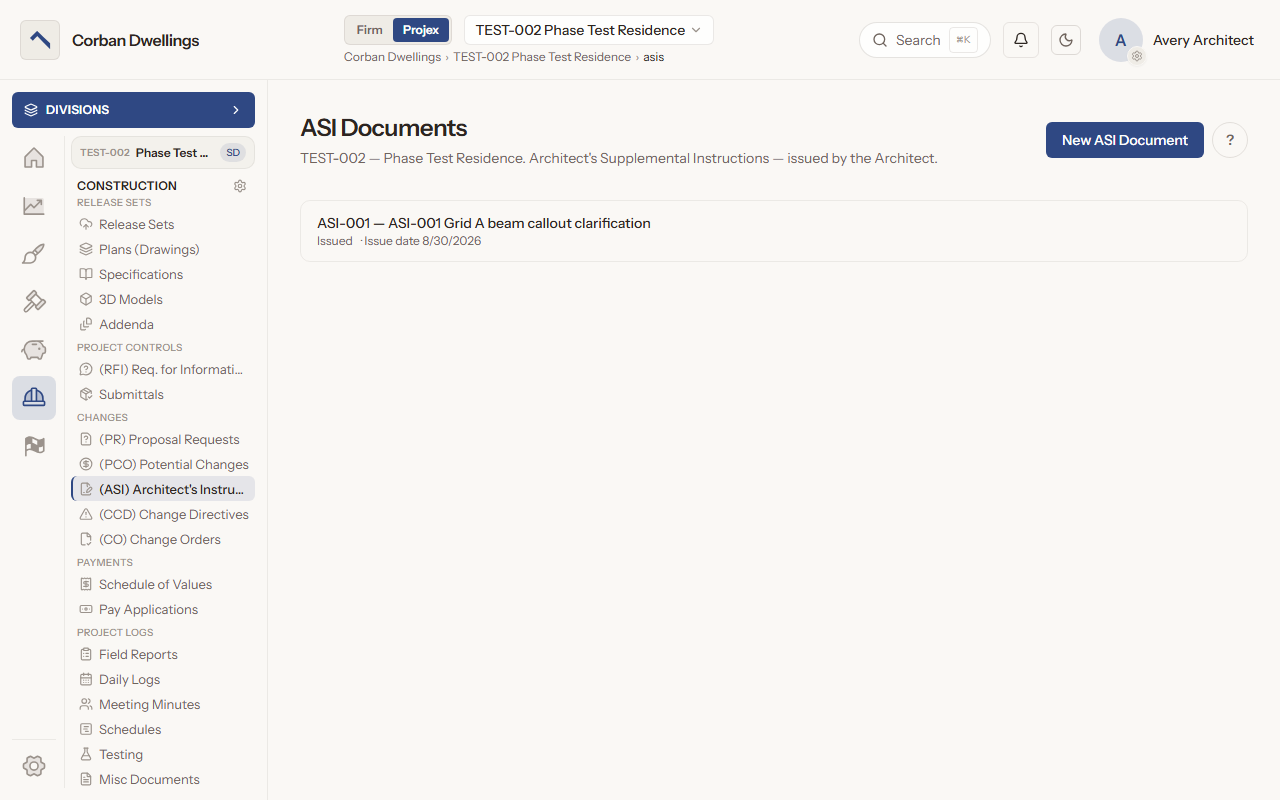The height and width of the screenshot is (800, 1280).
Task: Open (PCO) Potential Changes
Action: click(163, 465)
